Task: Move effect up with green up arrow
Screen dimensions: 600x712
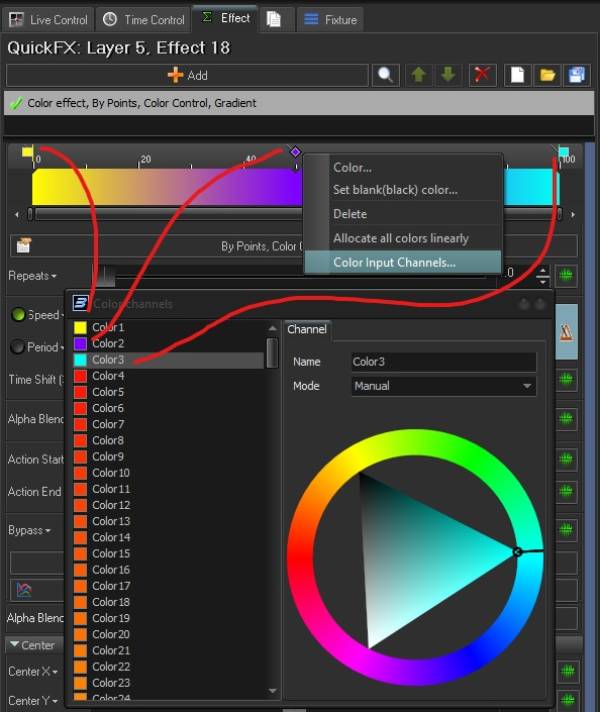Action: click(419, 75)
